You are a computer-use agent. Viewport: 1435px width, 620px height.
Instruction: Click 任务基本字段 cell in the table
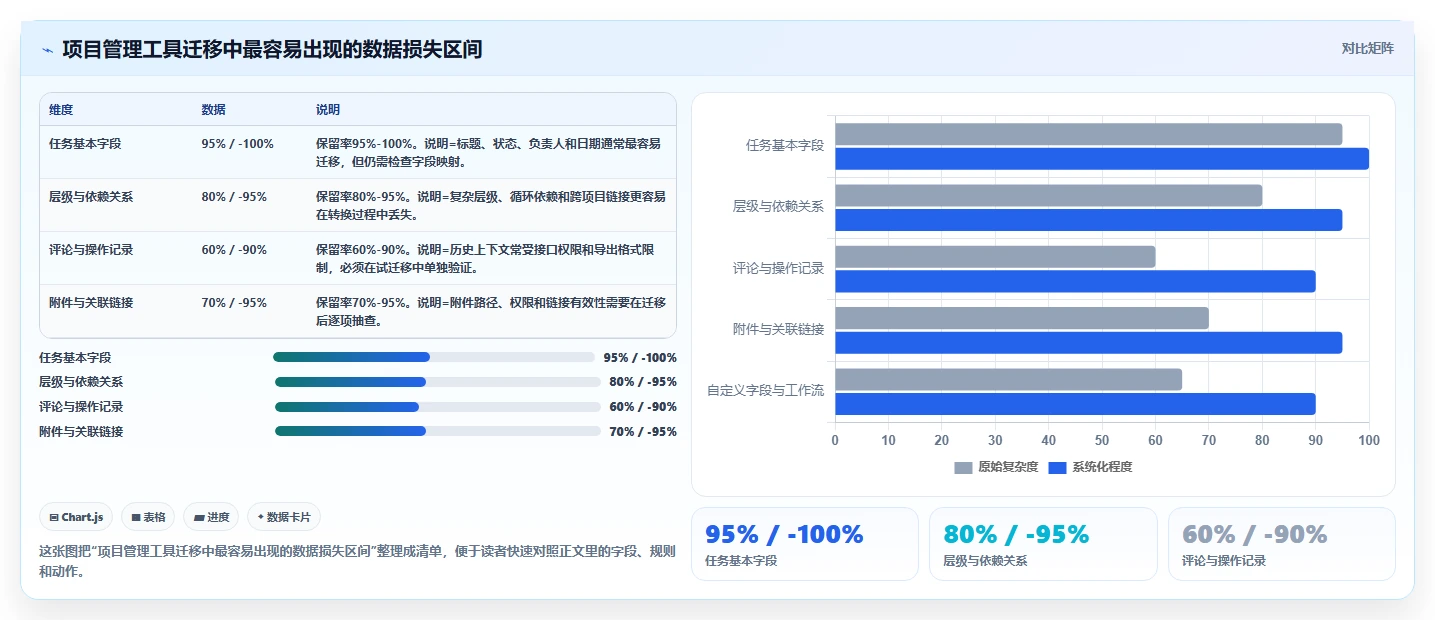click(85, 144)
